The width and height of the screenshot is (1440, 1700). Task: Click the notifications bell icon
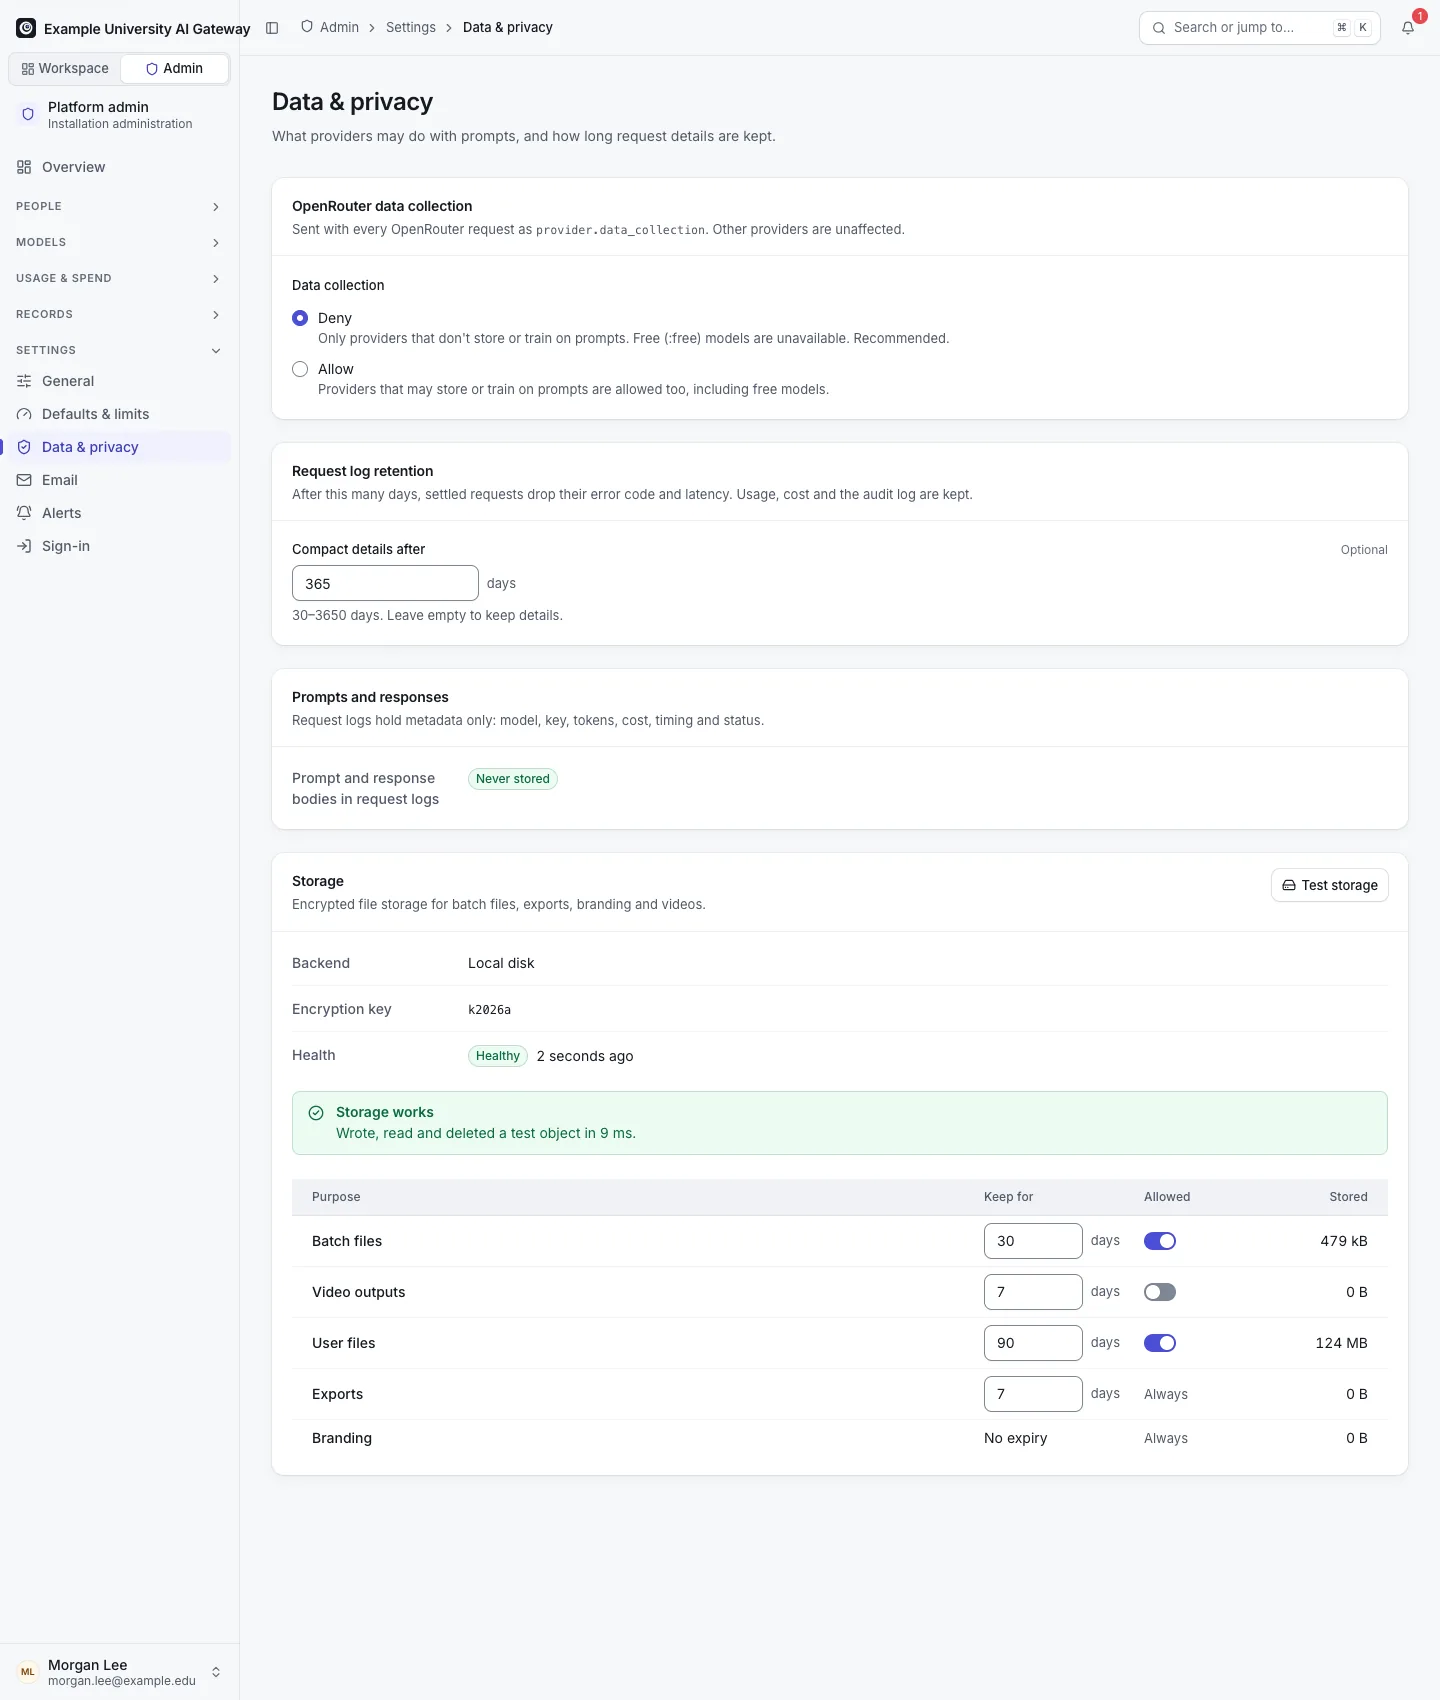pyautogui.click(x=1408, y=28)
